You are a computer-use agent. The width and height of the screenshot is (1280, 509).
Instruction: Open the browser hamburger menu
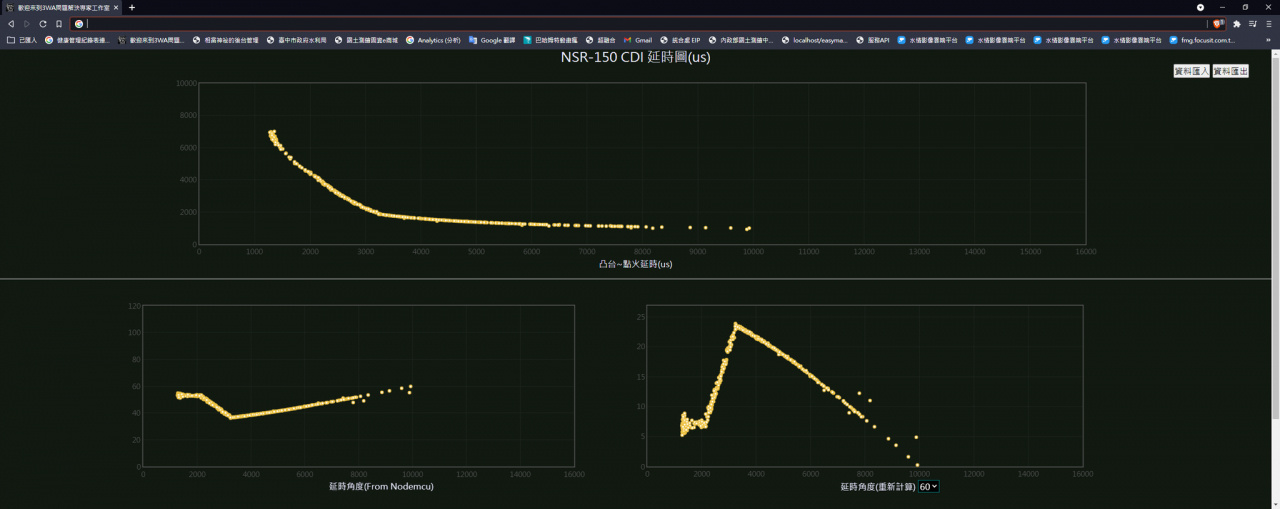[1269, 24]
